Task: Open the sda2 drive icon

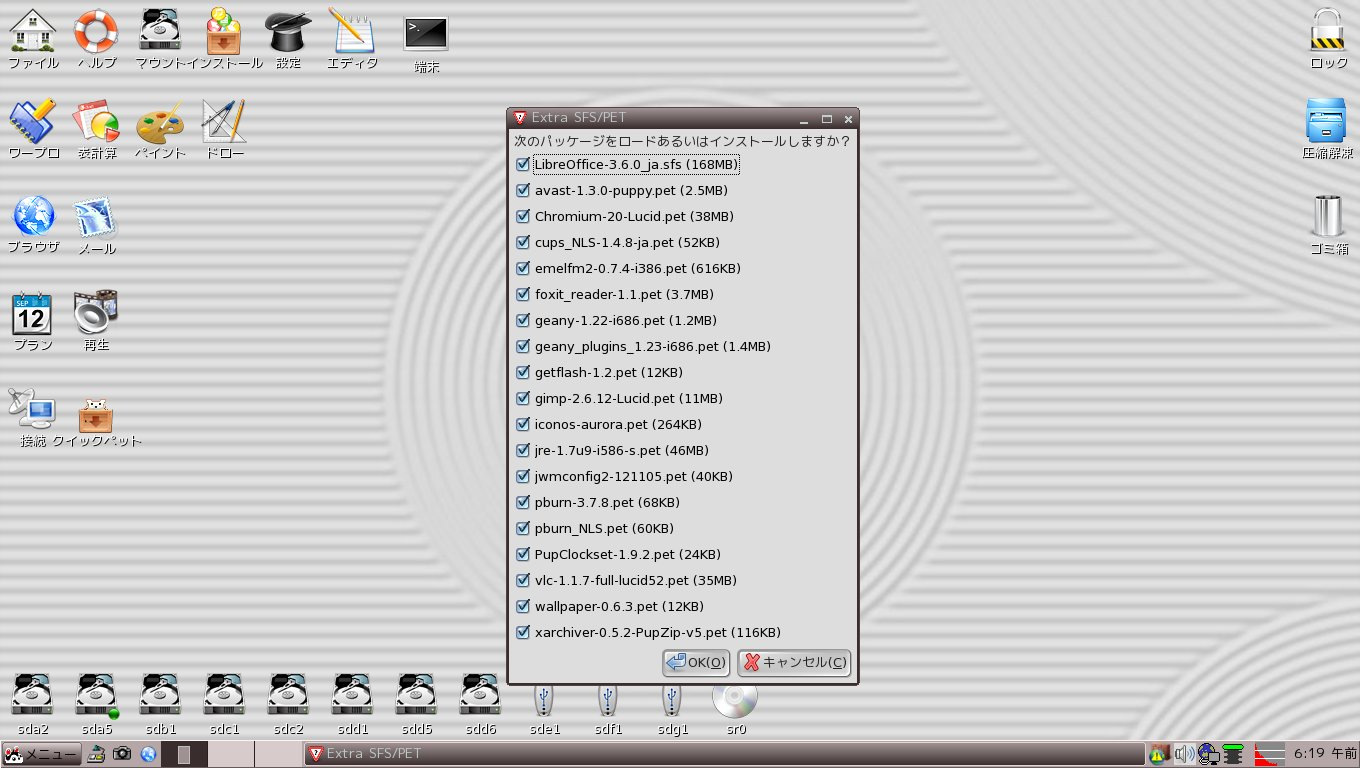Action: (x=33, y=696)
